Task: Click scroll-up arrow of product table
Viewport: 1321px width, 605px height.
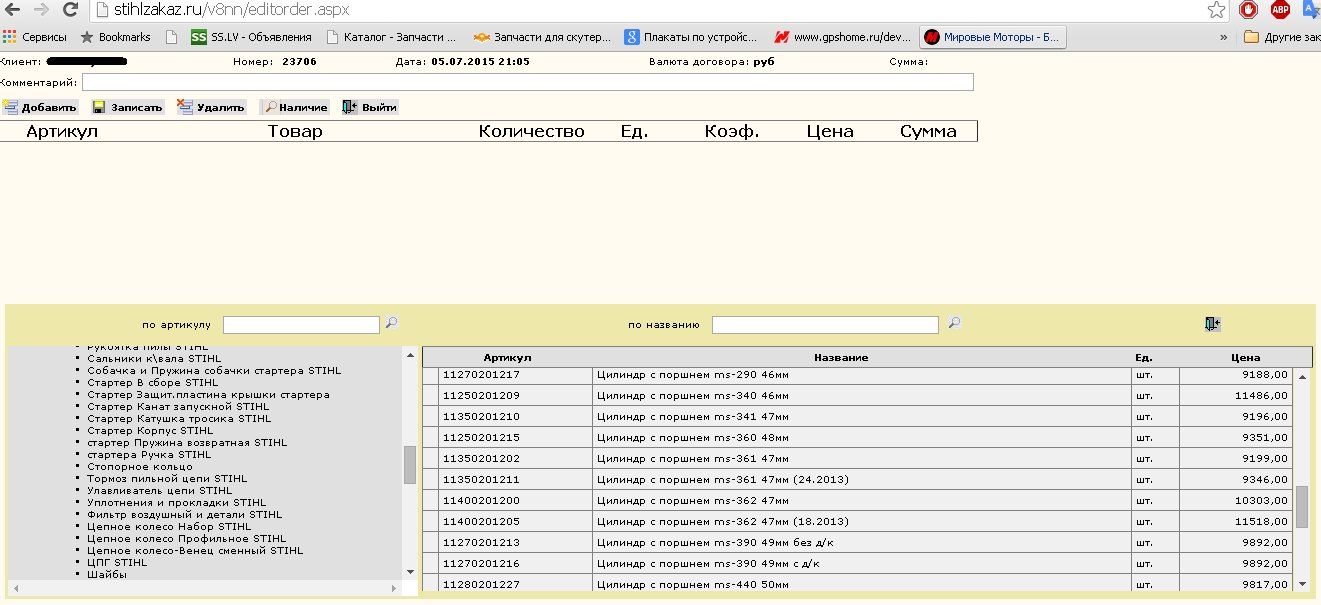Action: (1302, 378)
